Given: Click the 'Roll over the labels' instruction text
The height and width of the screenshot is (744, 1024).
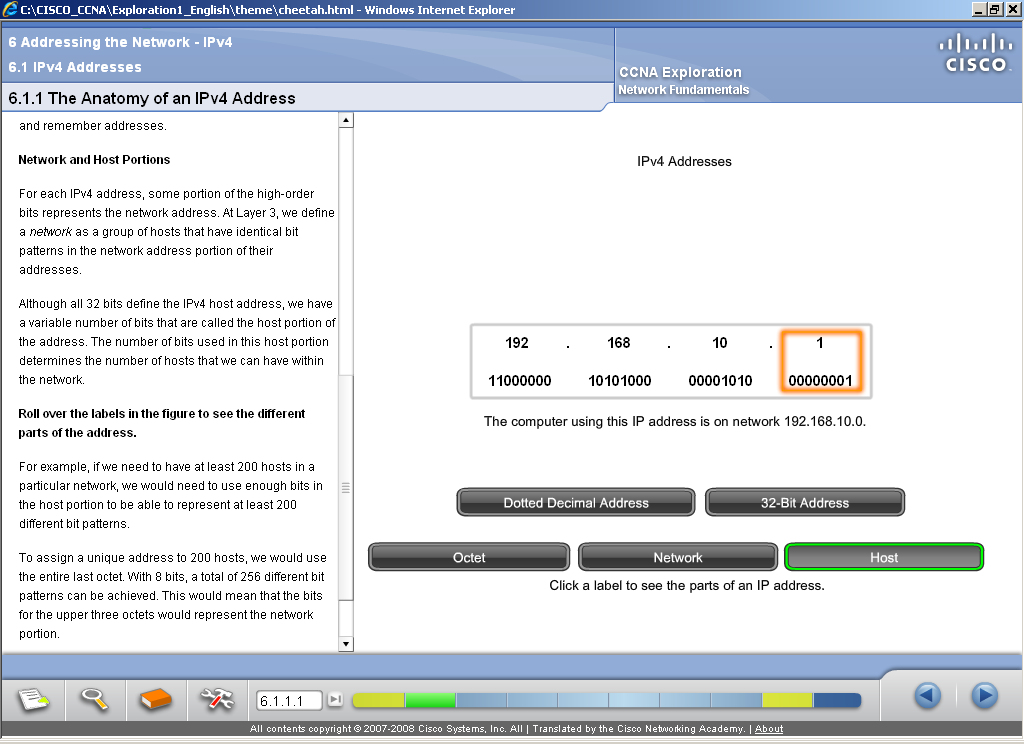Looking at the screenshot, I should click(x=161, y=423).
